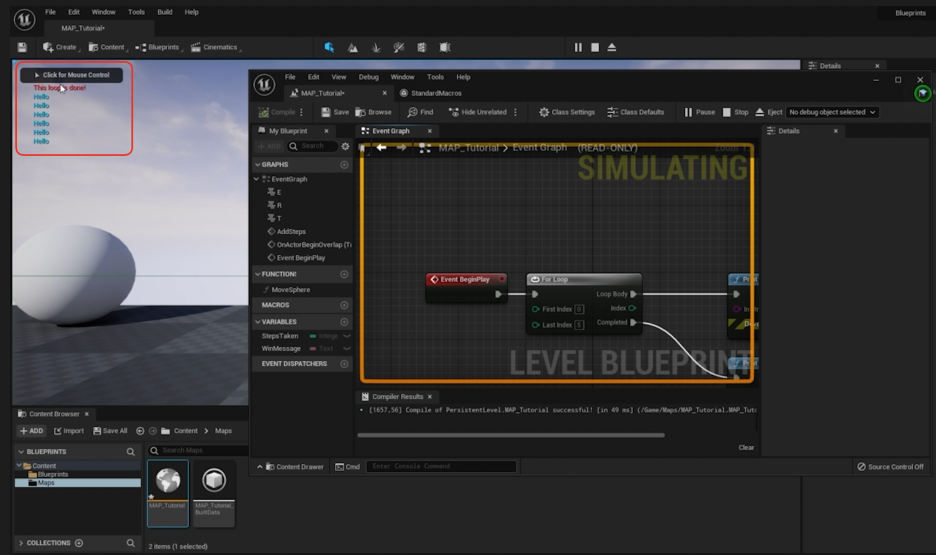The image size is (936, 555).
Task: Switch to Landscape mode icon
Action: pos(353,47)
